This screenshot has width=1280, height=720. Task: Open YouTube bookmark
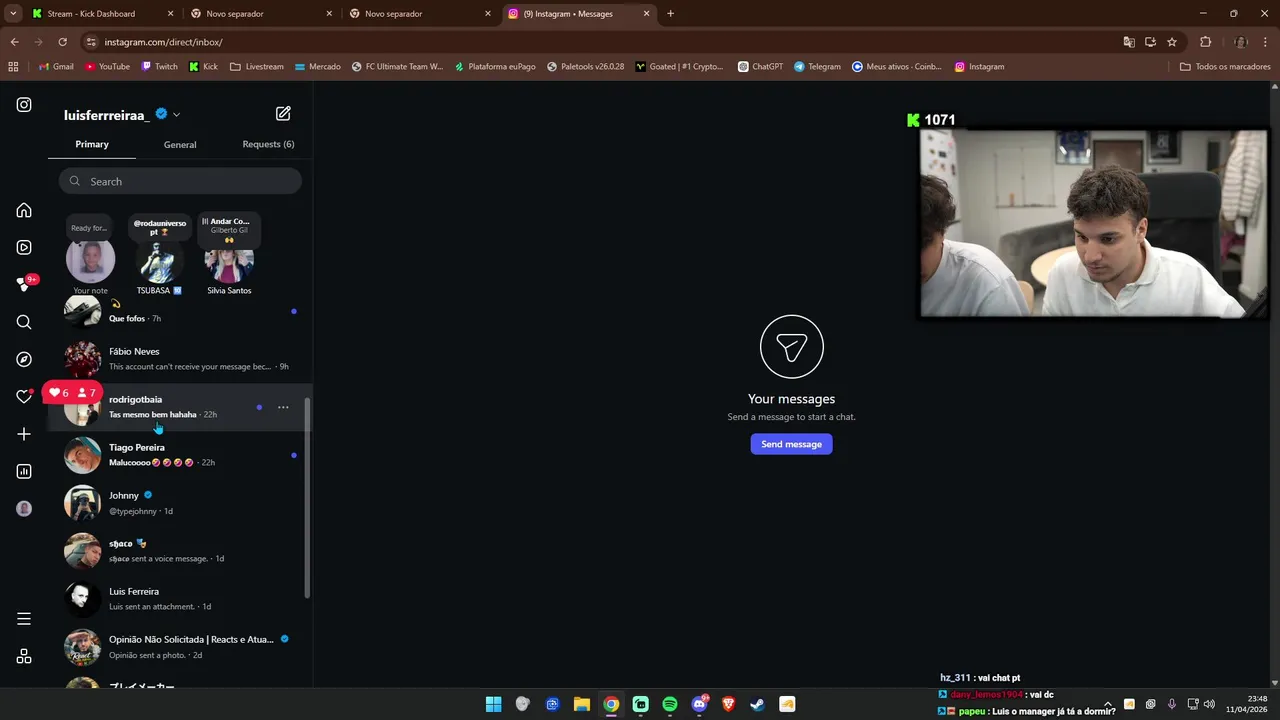point(108,67)
